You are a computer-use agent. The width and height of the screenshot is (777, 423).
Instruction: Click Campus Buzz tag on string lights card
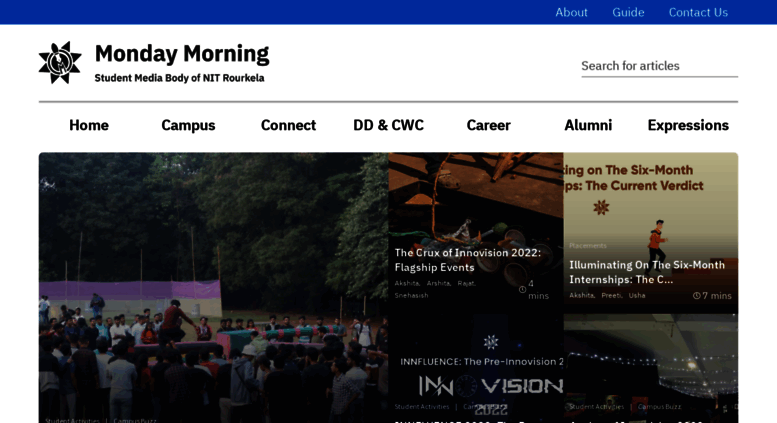click(659, 407)
